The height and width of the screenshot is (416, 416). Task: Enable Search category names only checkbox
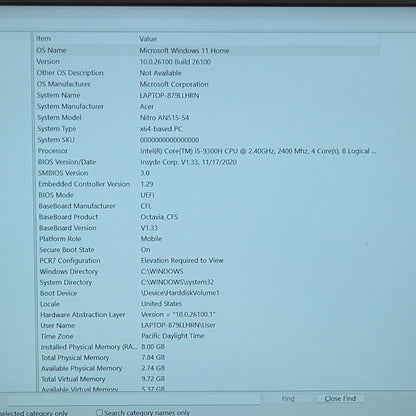[99, 413]
